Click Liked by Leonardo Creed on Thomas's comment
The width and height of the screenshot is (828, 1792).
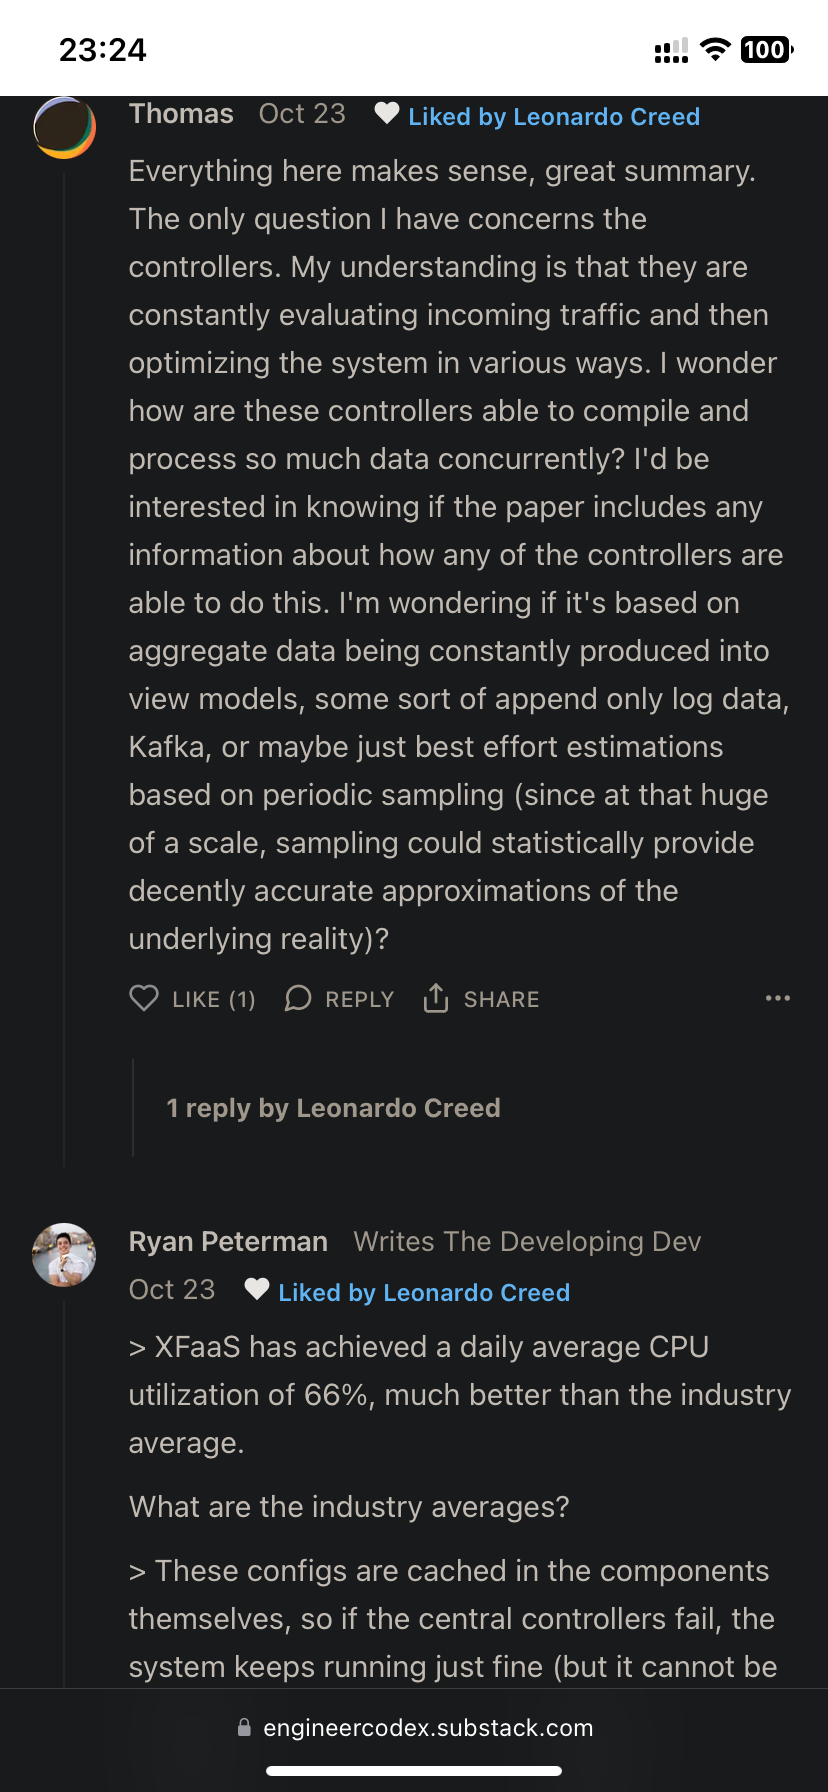(x=554, y=117)
